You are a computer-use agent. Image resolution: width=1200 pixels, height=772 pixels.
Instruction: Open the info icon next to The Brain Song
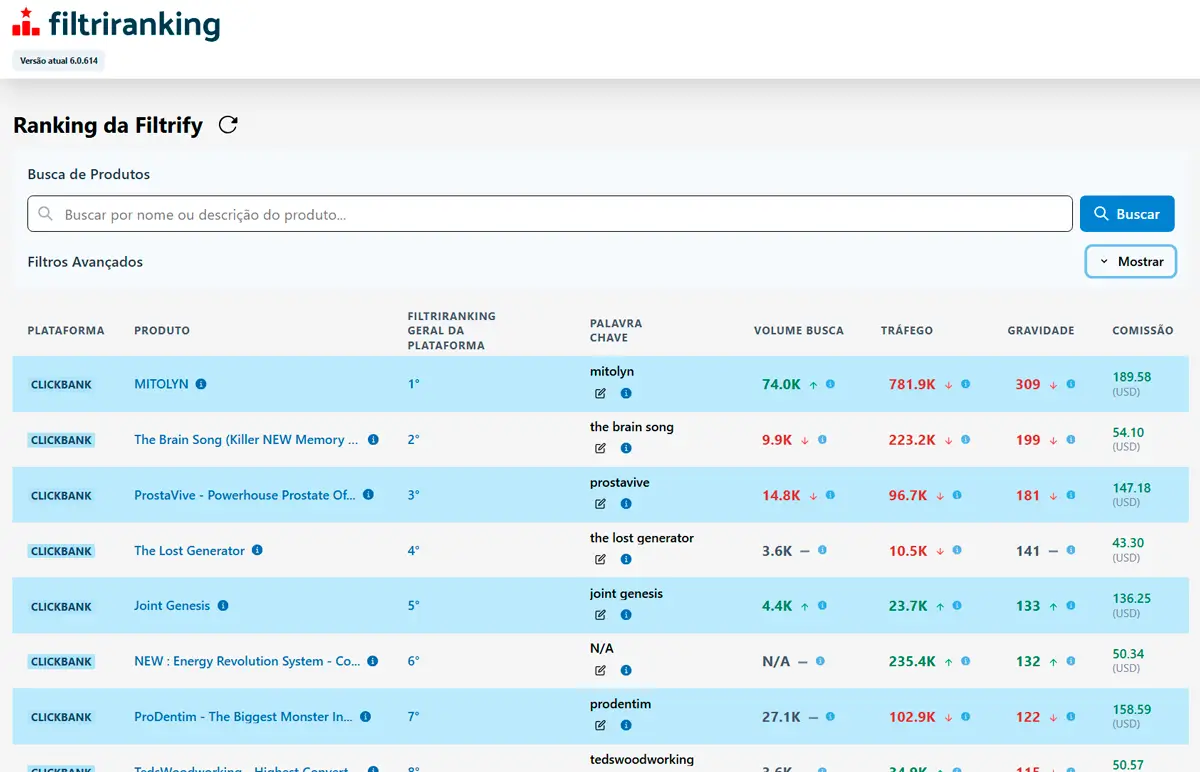[371, 439]
